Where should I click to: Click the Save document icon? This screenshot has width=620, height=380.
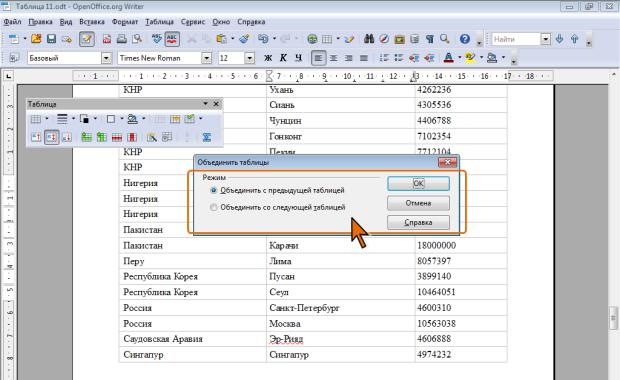pos(51,39)
